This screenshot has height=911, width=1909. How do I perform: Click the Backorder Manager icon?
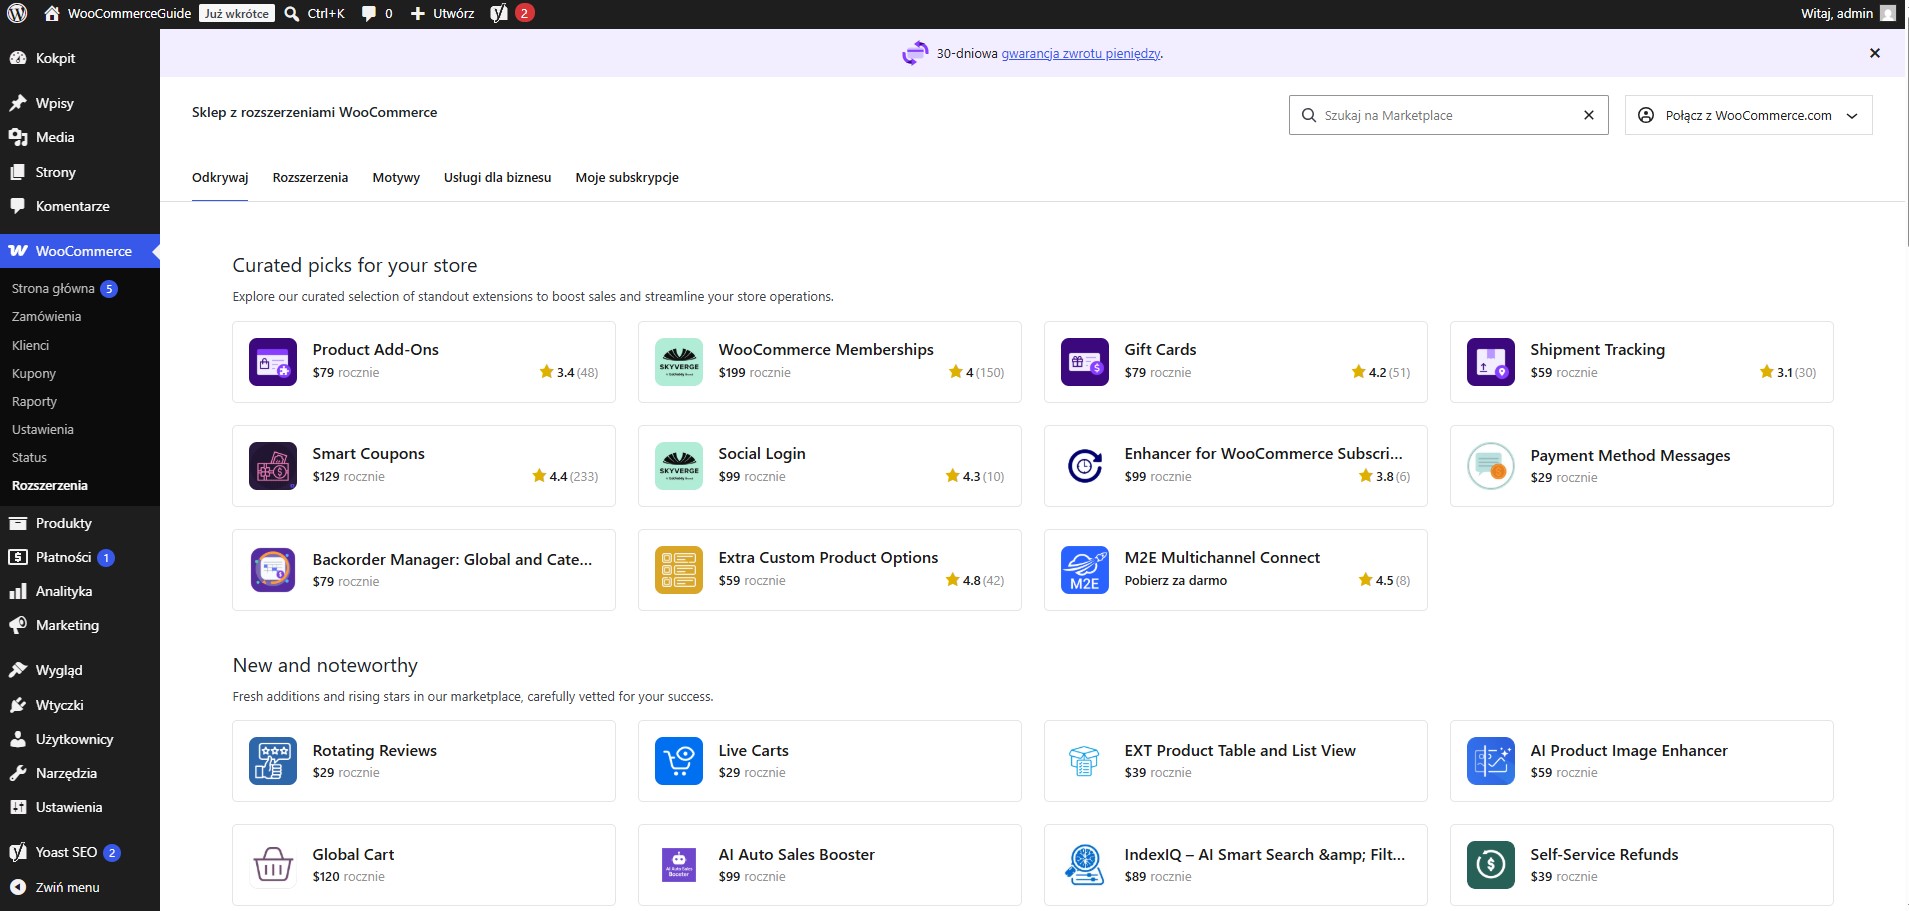tap(273, 570)
